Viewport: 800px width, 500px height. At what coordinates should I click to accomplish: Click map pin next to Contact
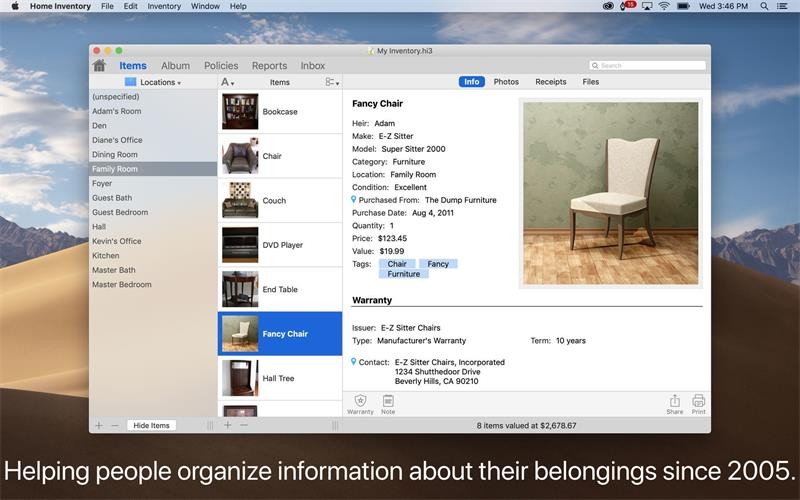click(x=354, y=362)
